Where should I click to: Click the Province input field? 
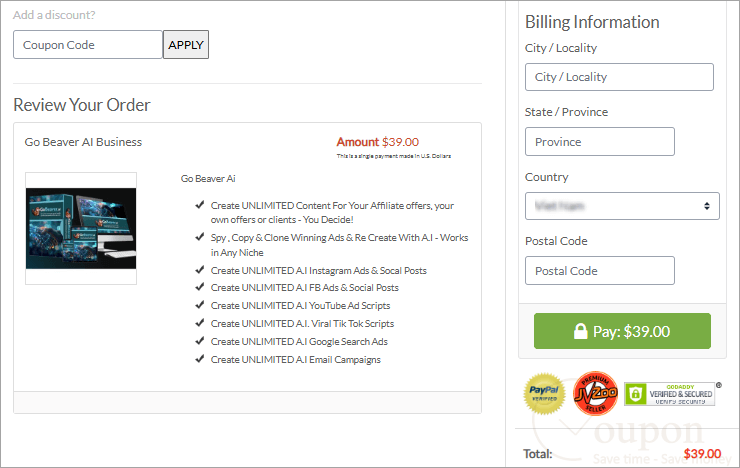(x=600, y=142)
